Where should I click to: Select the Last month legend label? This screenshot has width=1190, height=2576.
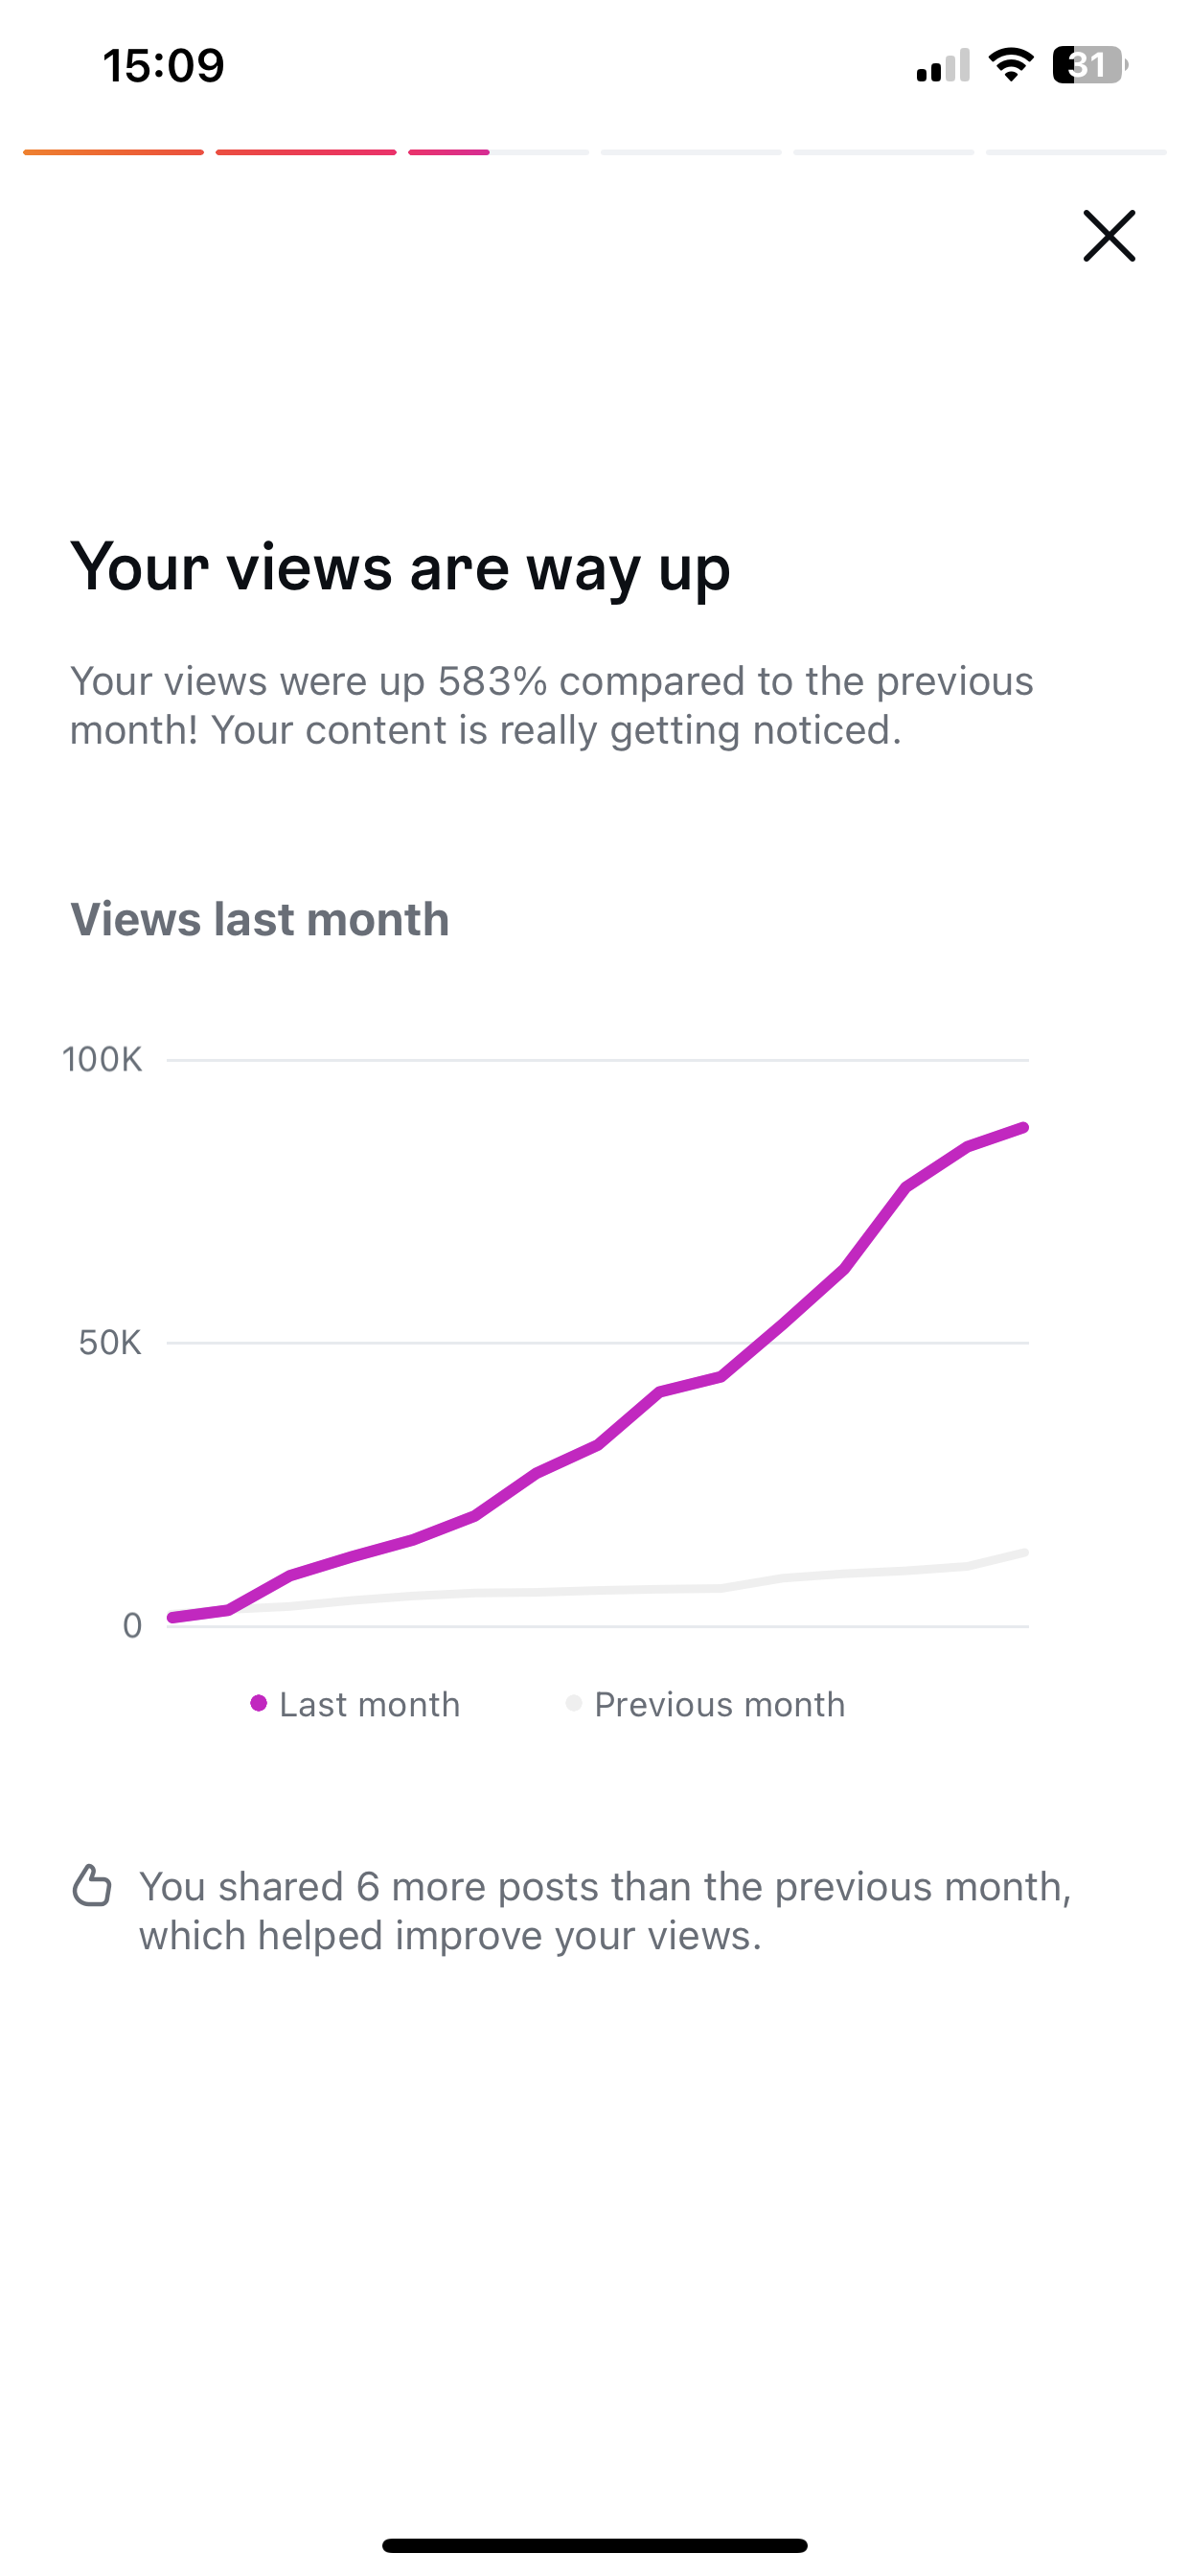click(x=370, y=1704)
